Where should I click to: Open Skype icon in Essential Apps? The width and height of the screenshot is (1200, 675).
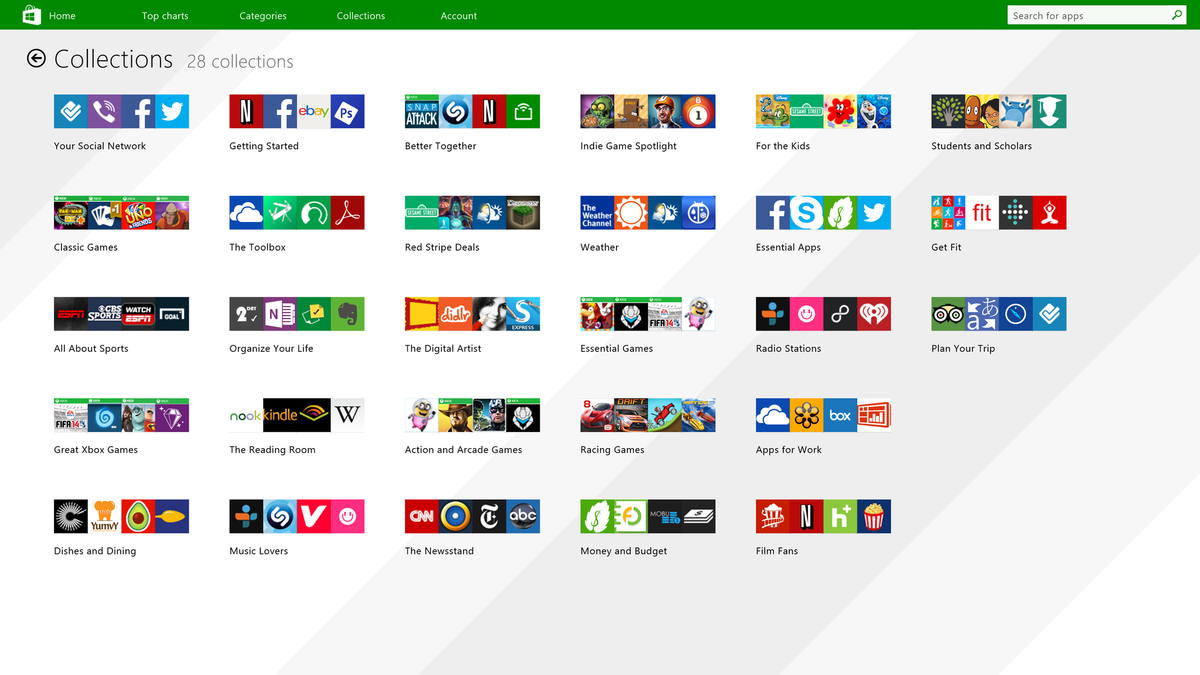pos(806,213)
